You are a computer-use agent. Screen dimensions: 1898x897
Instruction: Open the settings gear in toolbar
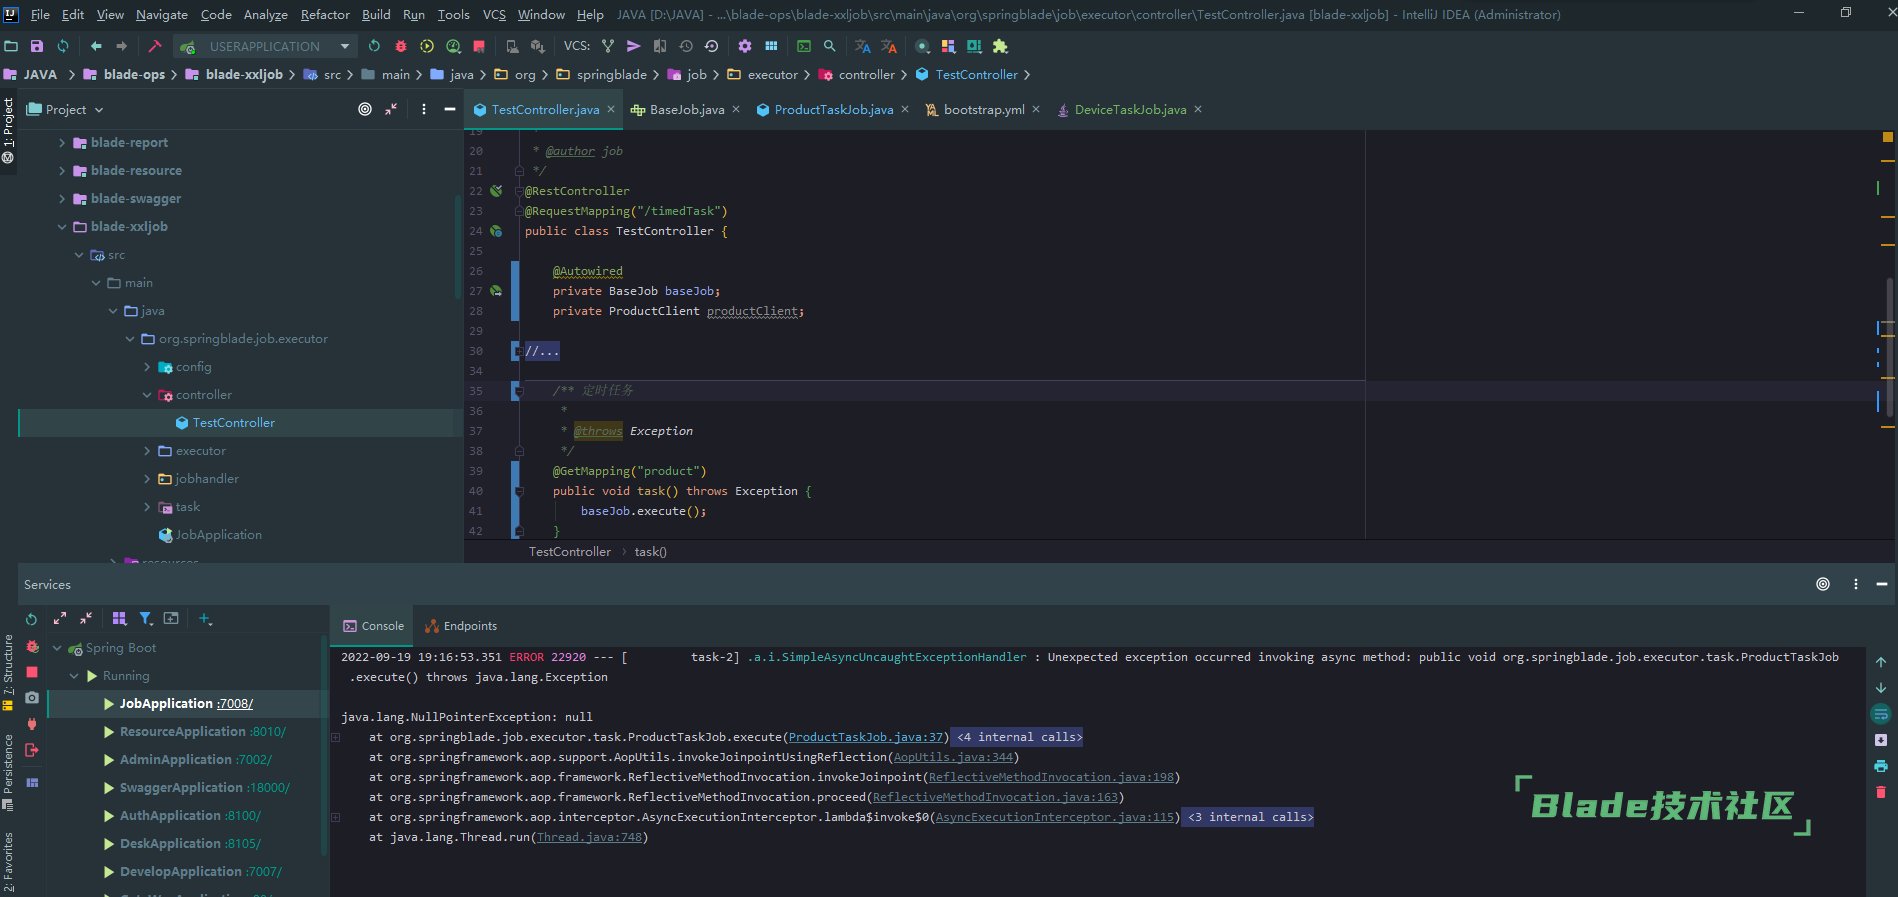745,46
